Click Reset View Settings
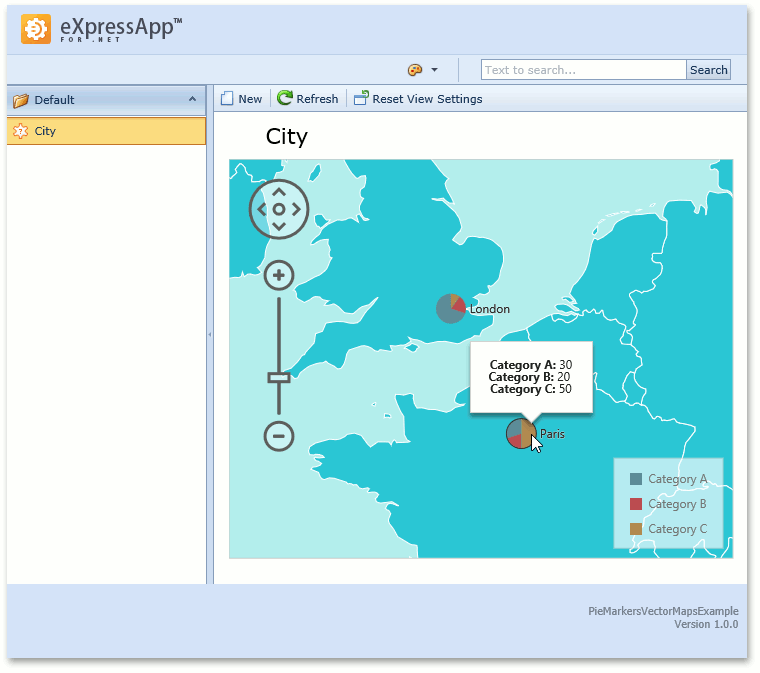Image resolution: width=760 pixels, height=673 pixels. coord(418,99)
